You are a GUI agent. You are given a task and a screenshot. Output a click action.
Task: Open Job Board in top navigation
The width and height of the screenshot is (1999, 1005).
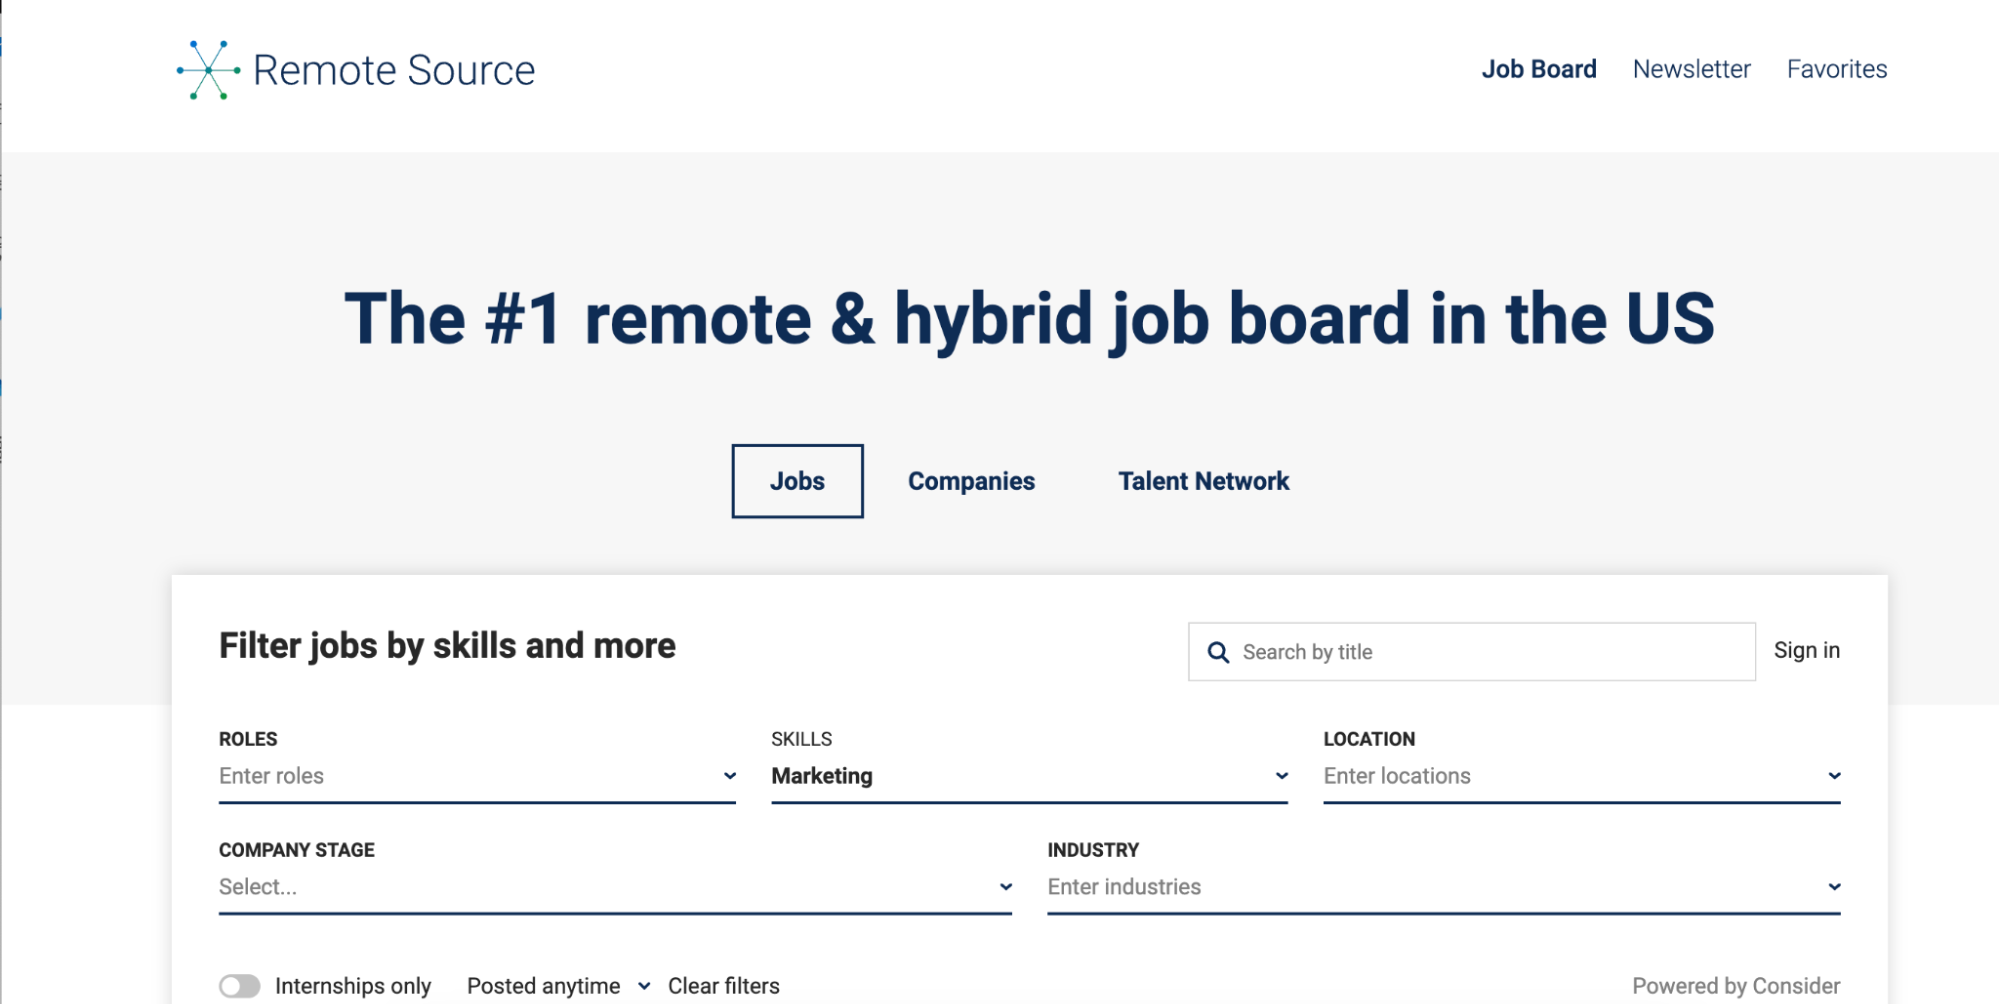point(1538,69)
